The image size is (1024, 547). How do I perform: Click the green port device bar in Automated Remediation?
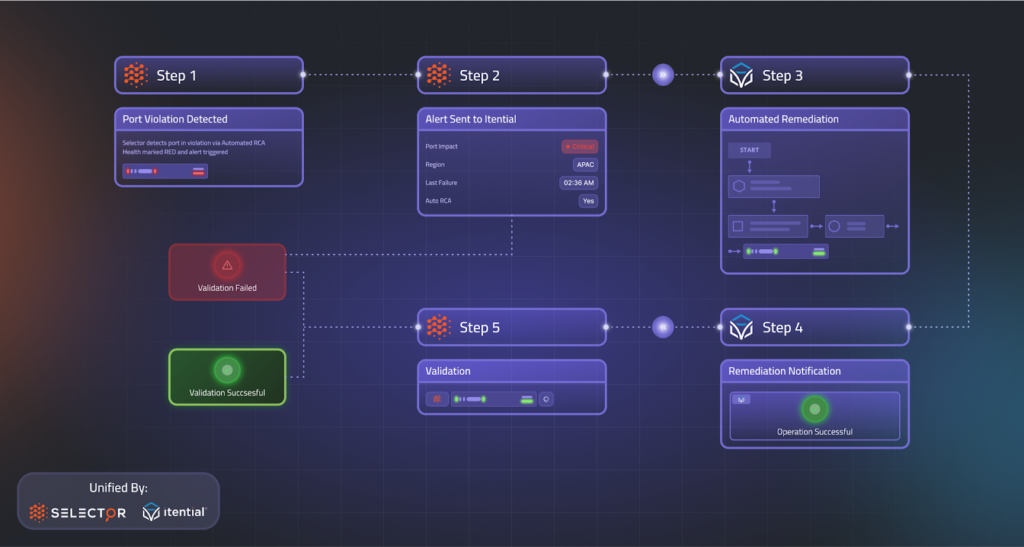(786, 251)
